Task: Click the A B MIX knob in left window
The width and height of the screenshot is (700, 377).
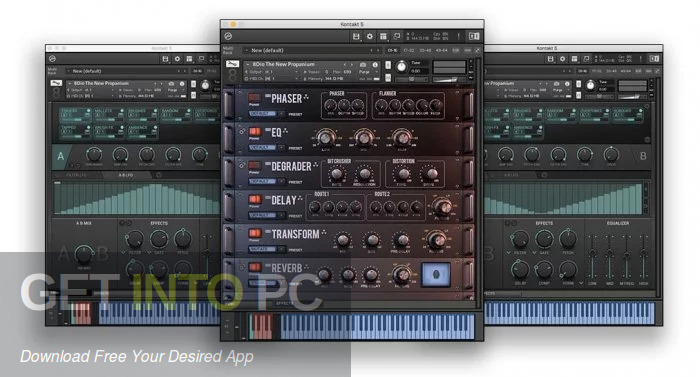Action: coord(83,254)
